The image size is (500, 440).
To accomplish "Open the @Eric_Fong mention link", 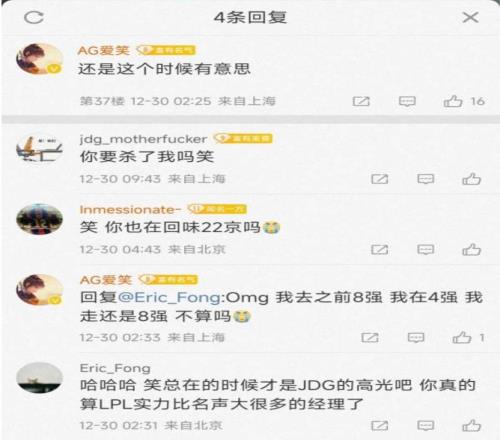I will (x=171, y=297).
